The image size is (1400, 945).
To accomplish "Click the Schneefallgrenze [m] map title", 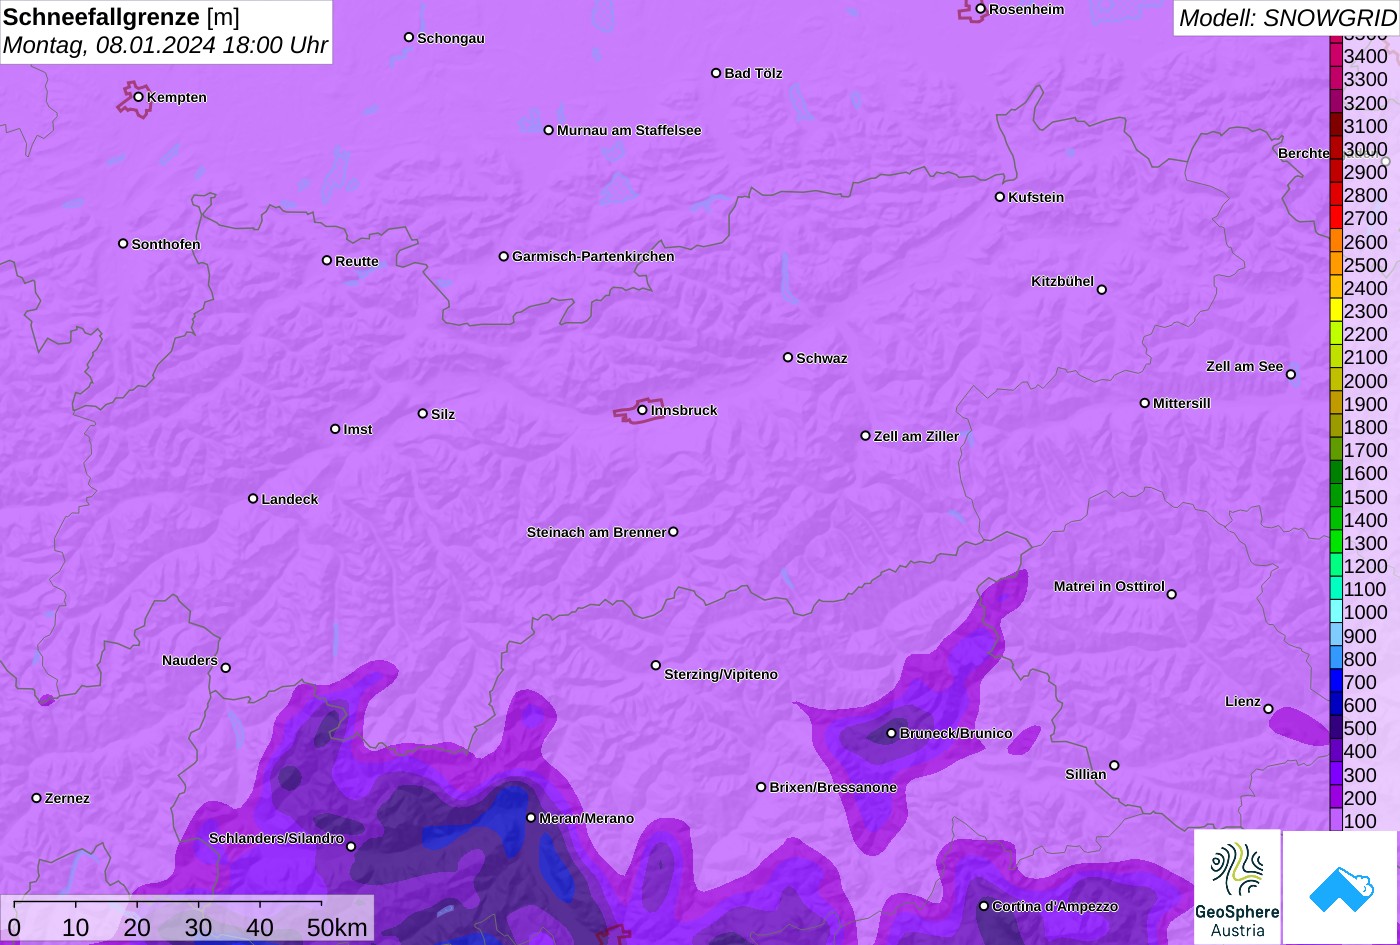I will pos(121,17).
